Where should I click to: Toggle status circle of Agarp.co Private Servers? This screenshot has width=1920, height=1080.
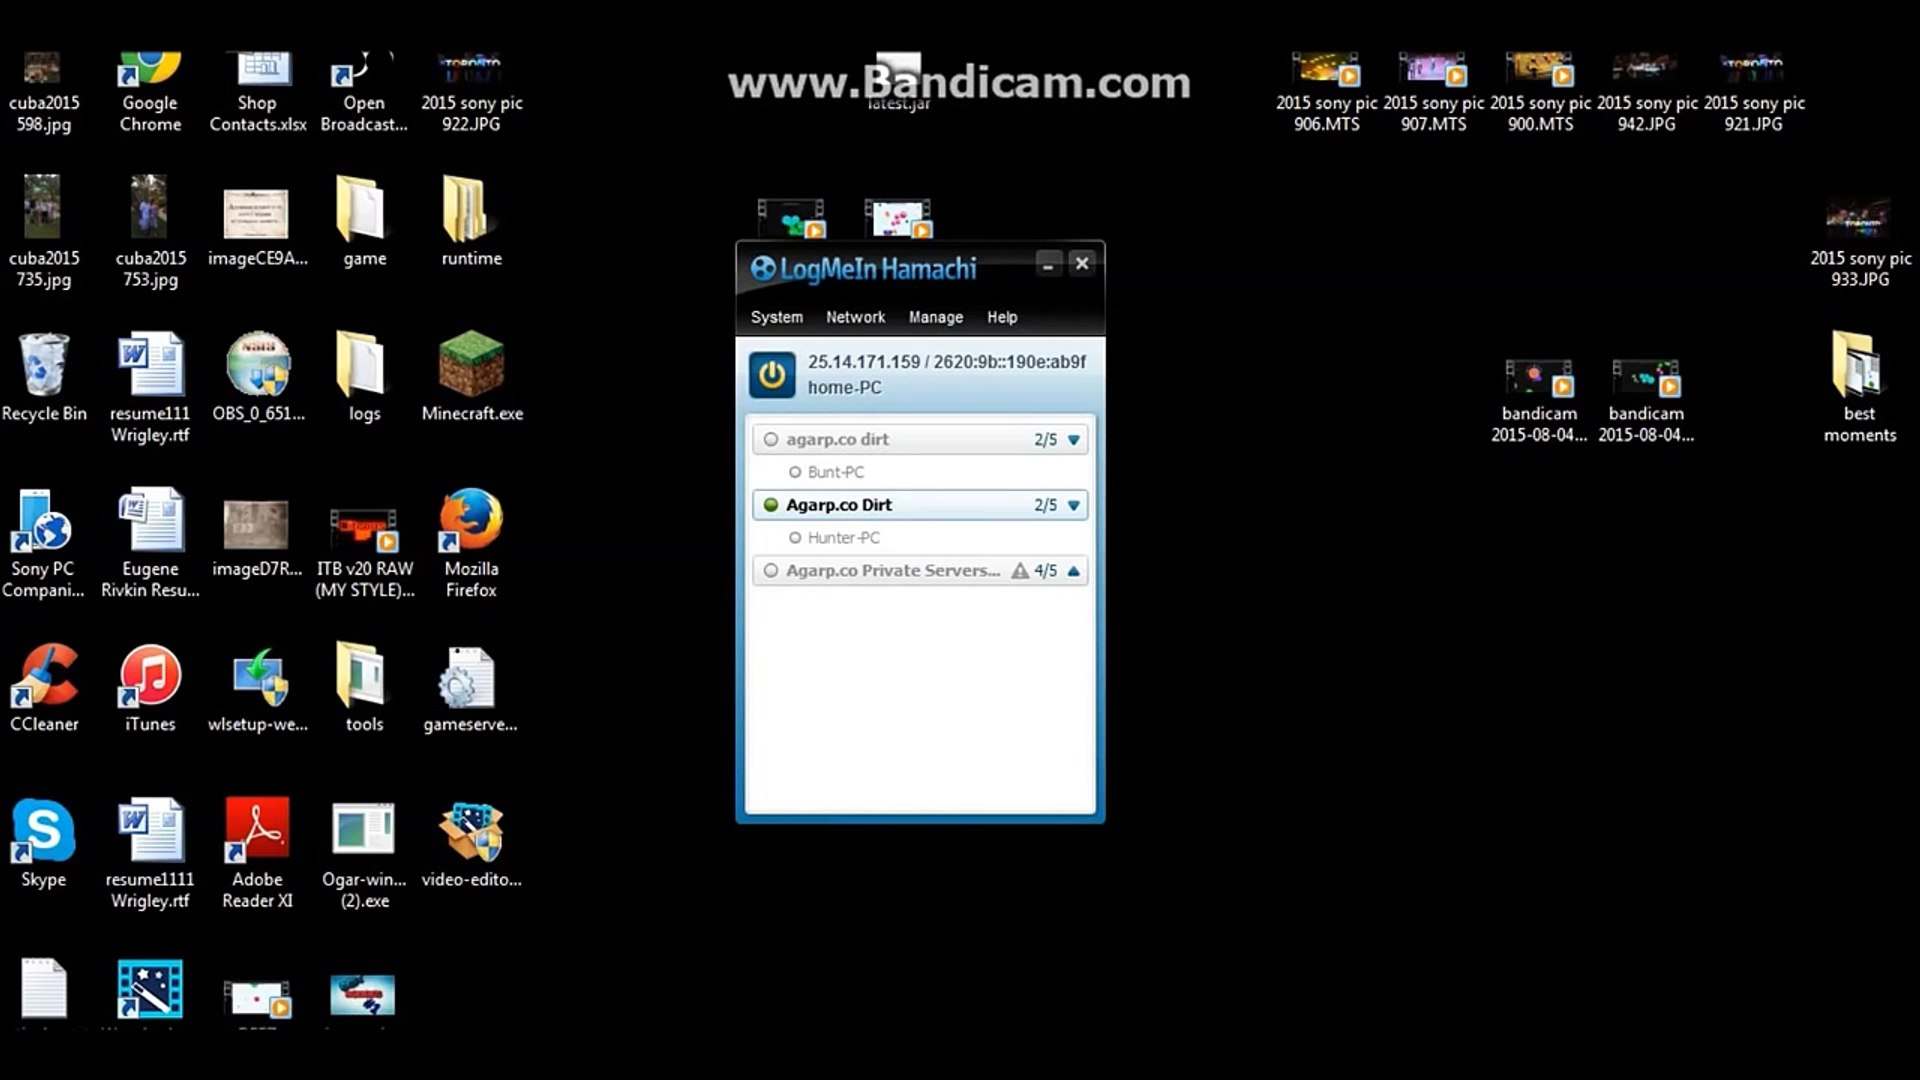pyautogui.click(x=771, y=570)
